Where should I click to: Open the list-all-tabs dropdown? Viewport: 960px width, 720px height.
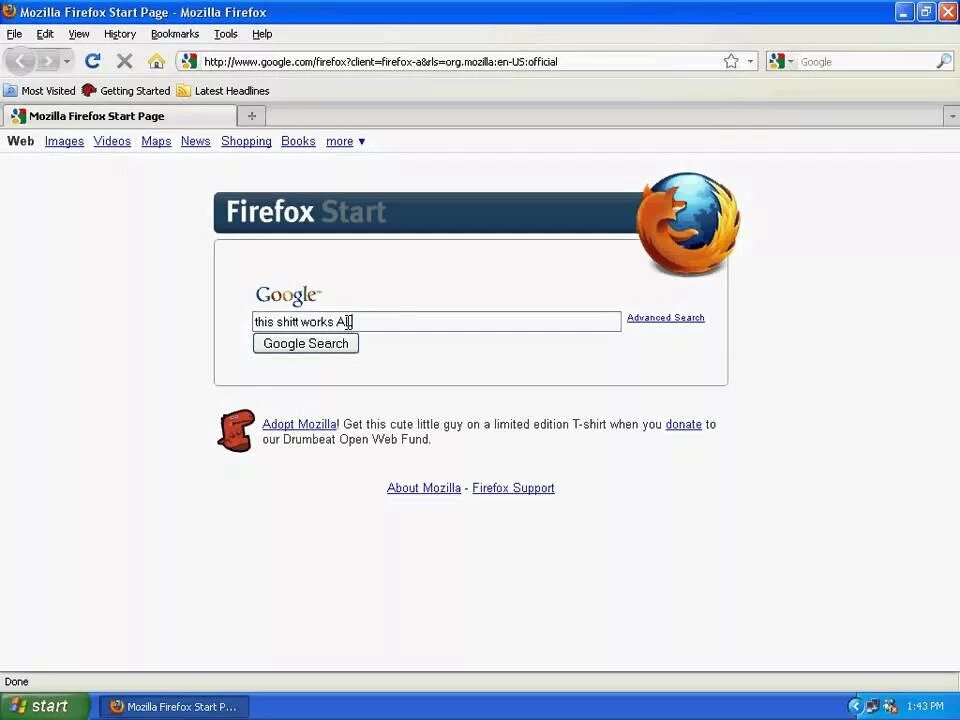click(x=952, y=116)
